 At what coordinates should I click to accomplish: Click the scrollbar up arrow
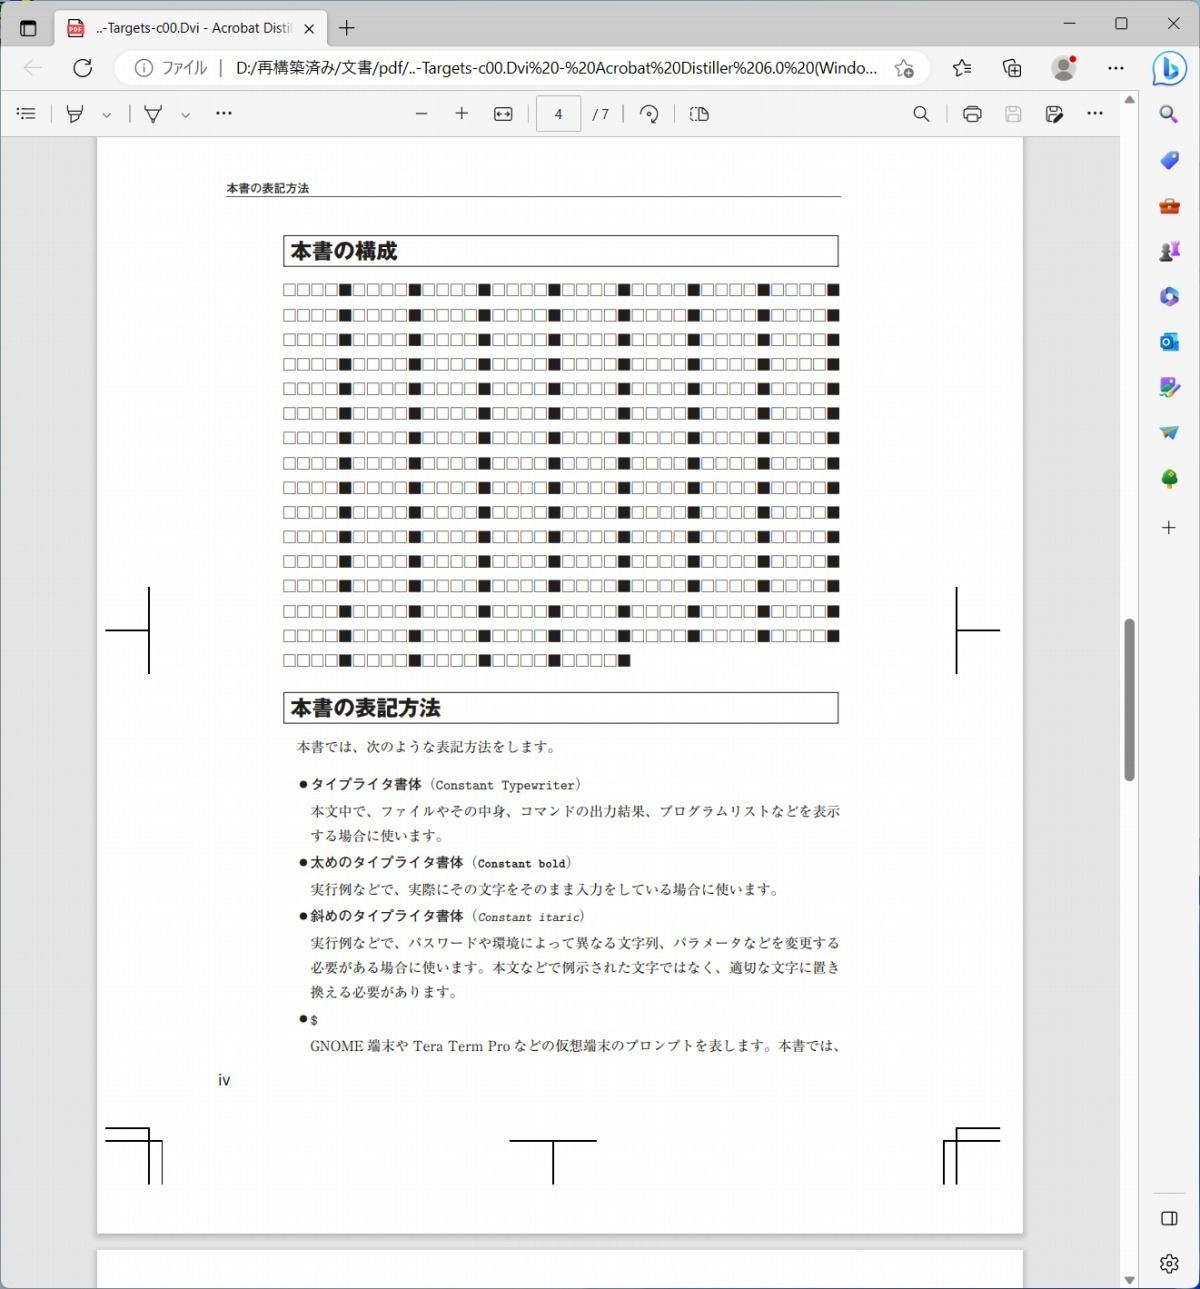(1129, 100)
